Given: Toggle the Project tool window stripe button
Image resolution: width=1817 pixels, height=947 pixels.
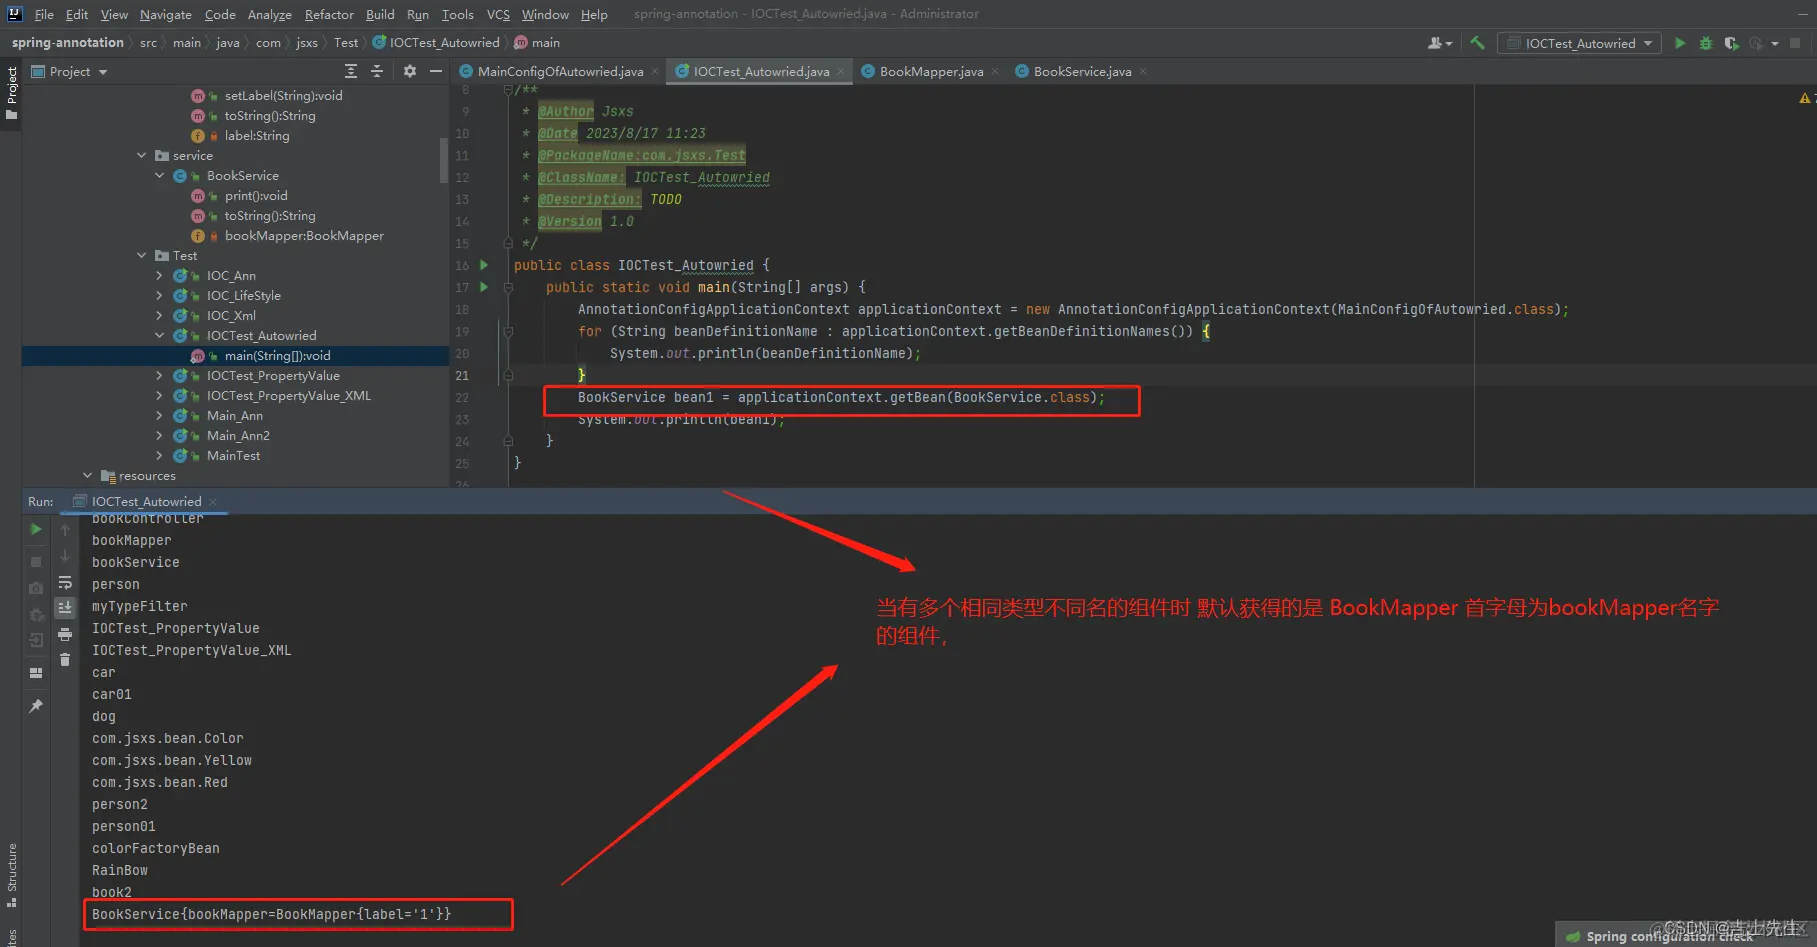Looking at the screenshot, I should [12, 92].
